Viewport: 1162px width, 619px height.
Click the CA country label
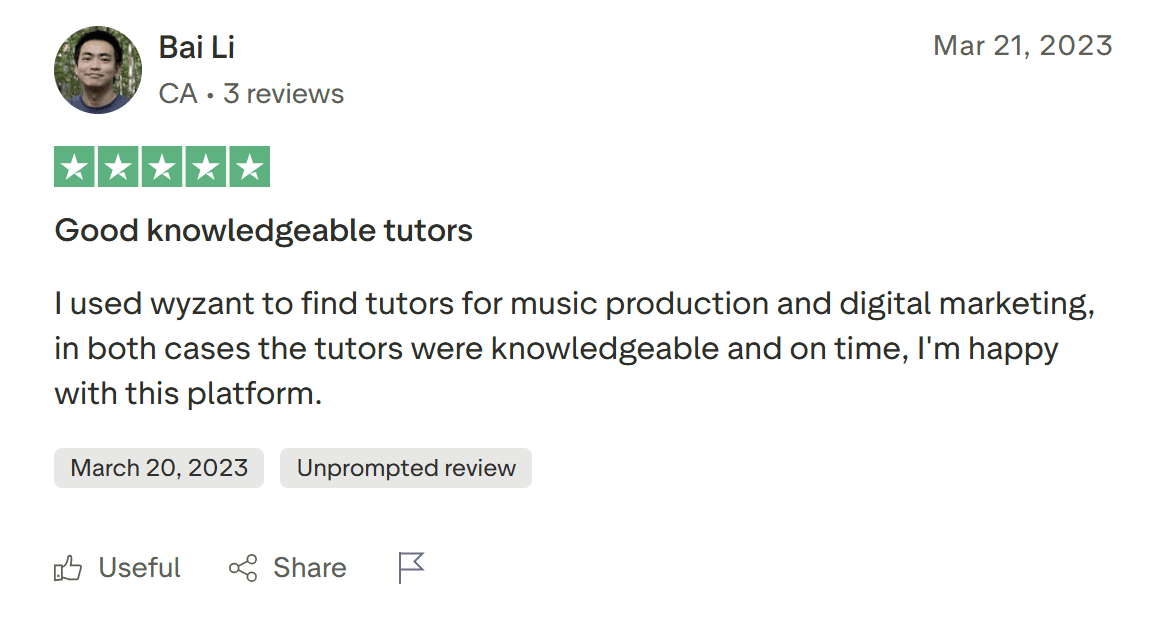pyautogui.click(x=178, y=94)
